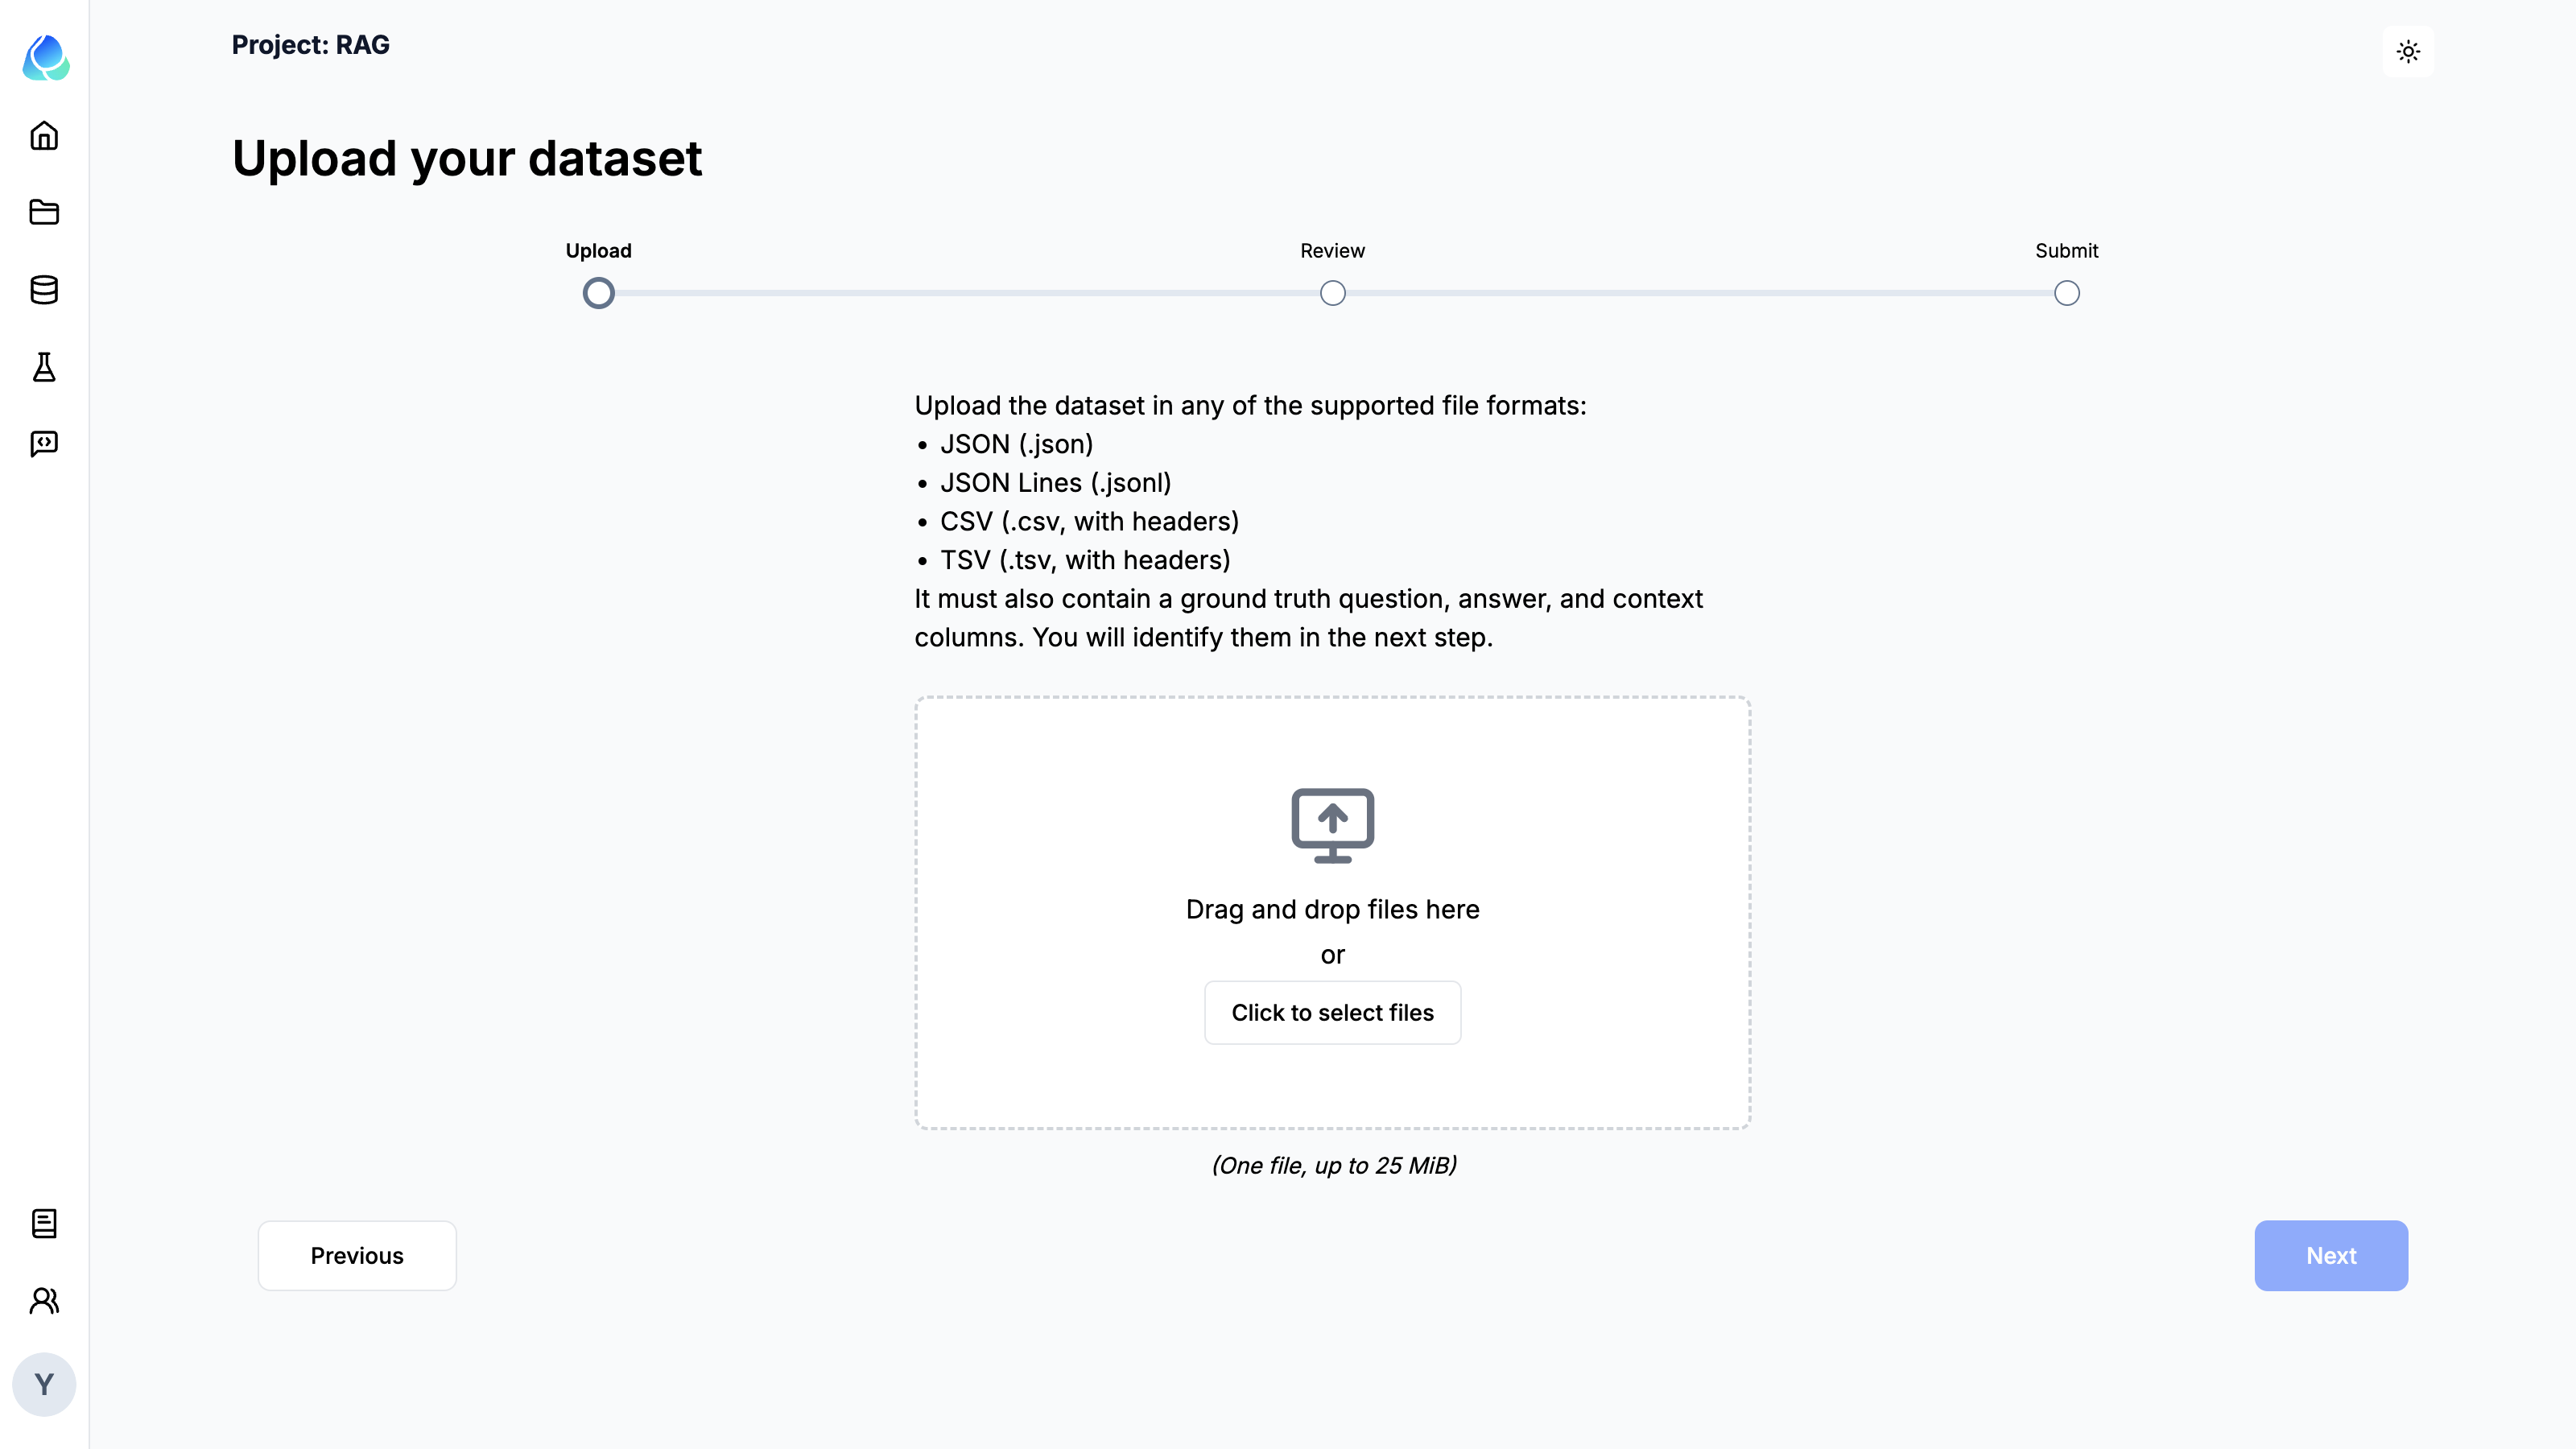Select the datasets/database icon

click(x=44, y=290)
